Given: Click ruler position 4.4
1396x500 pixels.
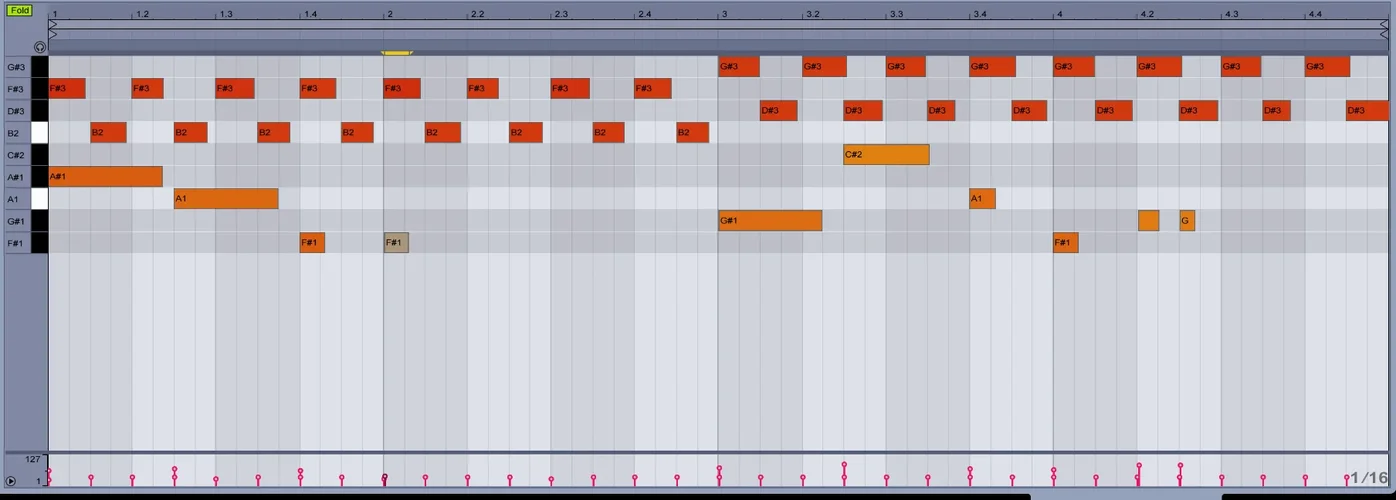Looking at the screenshot, I should [1315, 14].
